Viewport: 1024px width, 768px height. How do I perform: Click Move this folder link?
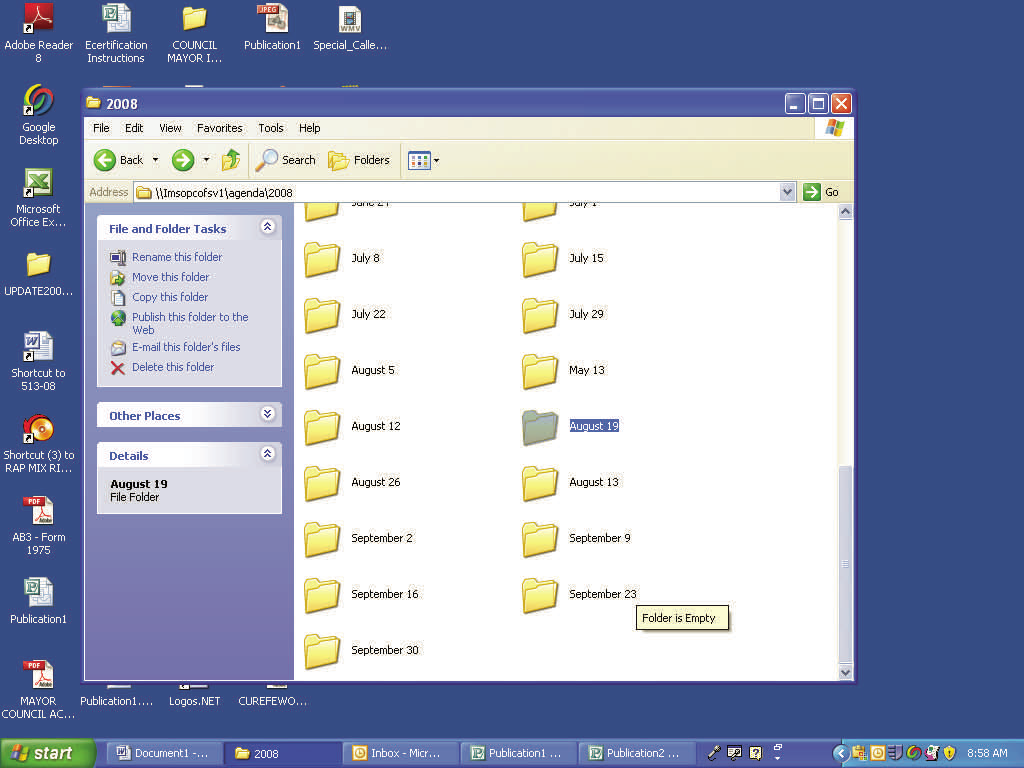(170, 278)
